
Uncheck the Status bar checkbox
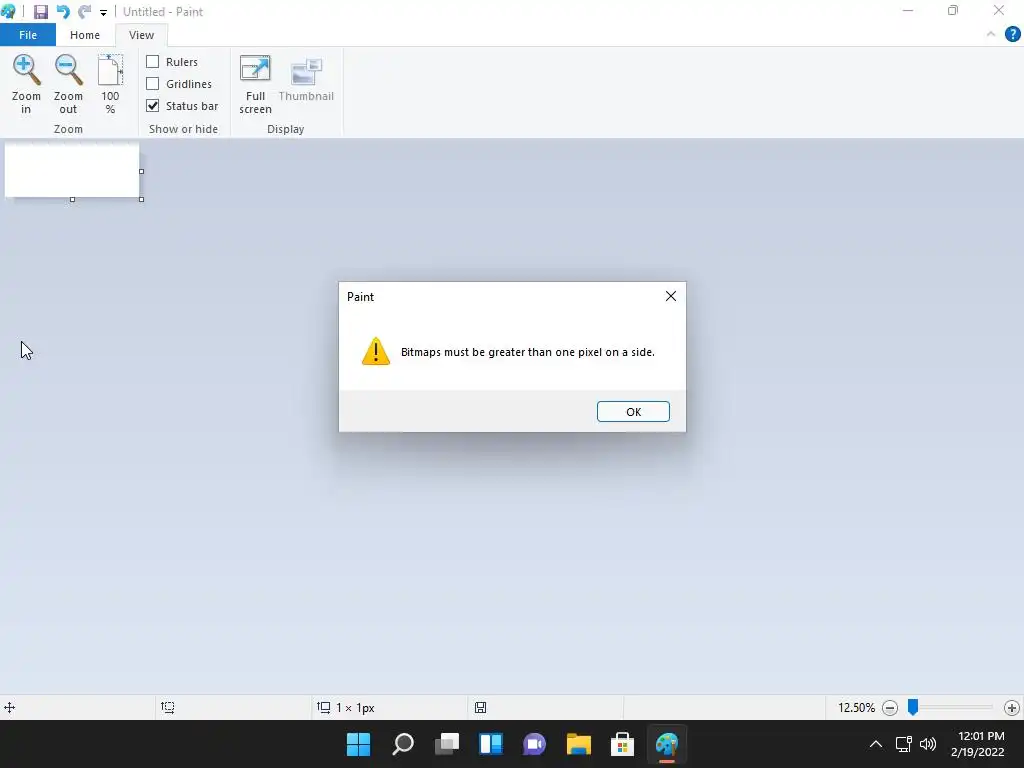point(152,106)
